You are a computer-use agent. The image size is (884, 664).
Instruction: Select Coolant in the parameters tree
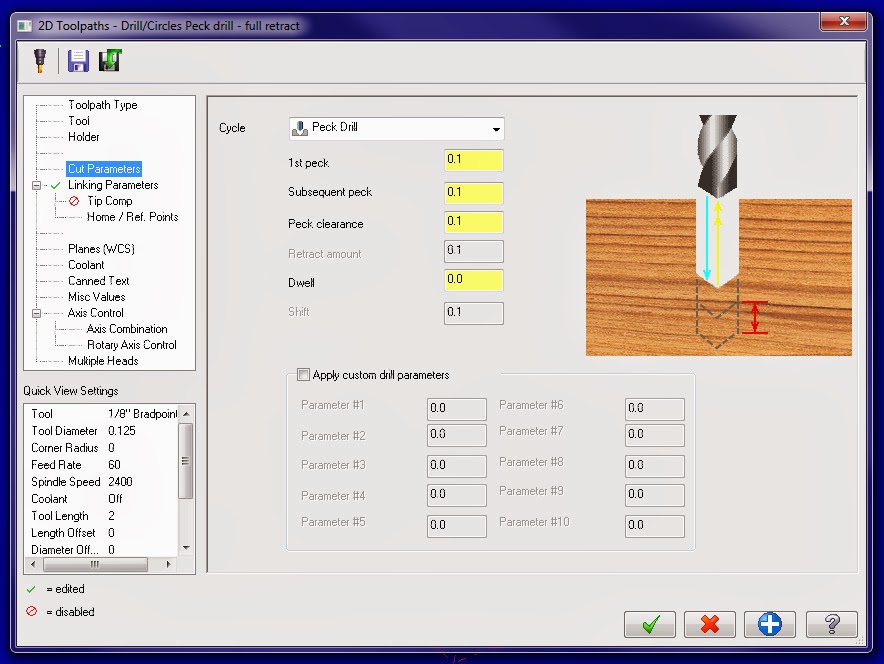[85, 264]
